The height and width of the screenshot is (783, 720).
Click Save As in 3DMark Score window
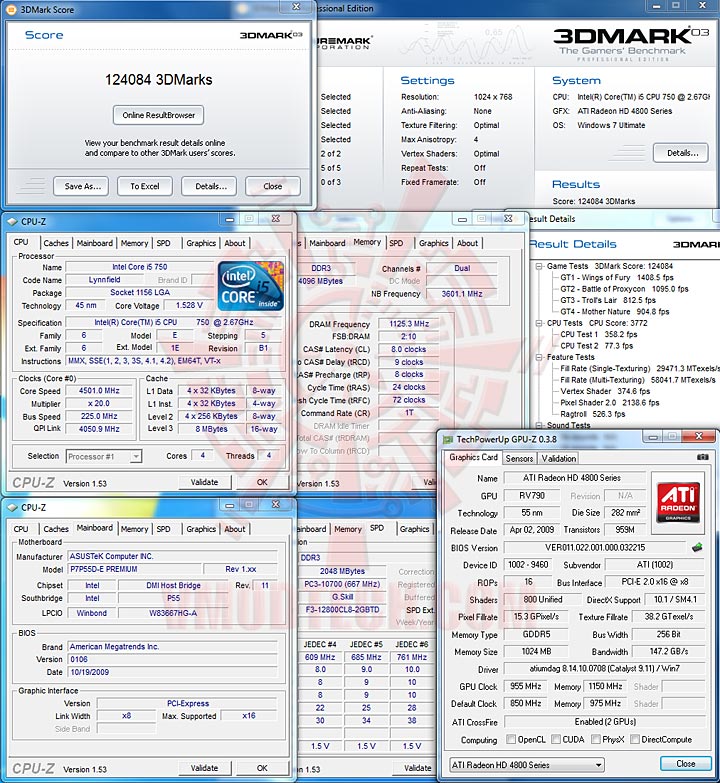pos(83,186)
